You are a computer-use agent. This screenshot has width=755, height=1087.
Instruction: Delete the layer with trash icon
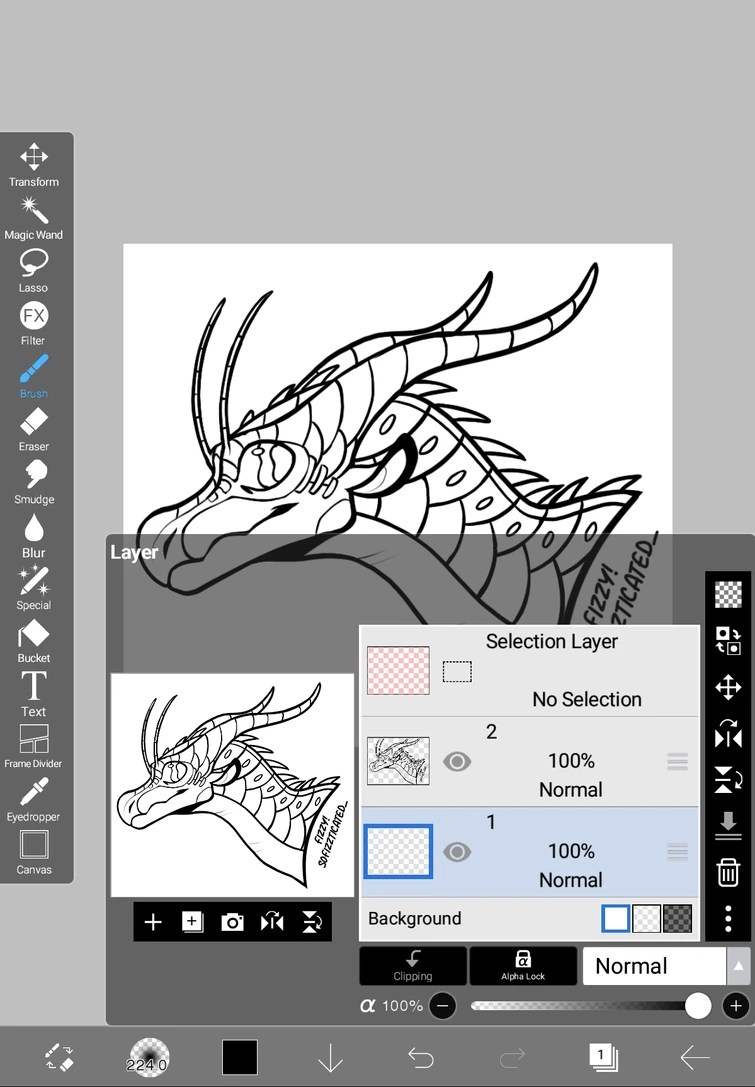[x=728, y=872]
